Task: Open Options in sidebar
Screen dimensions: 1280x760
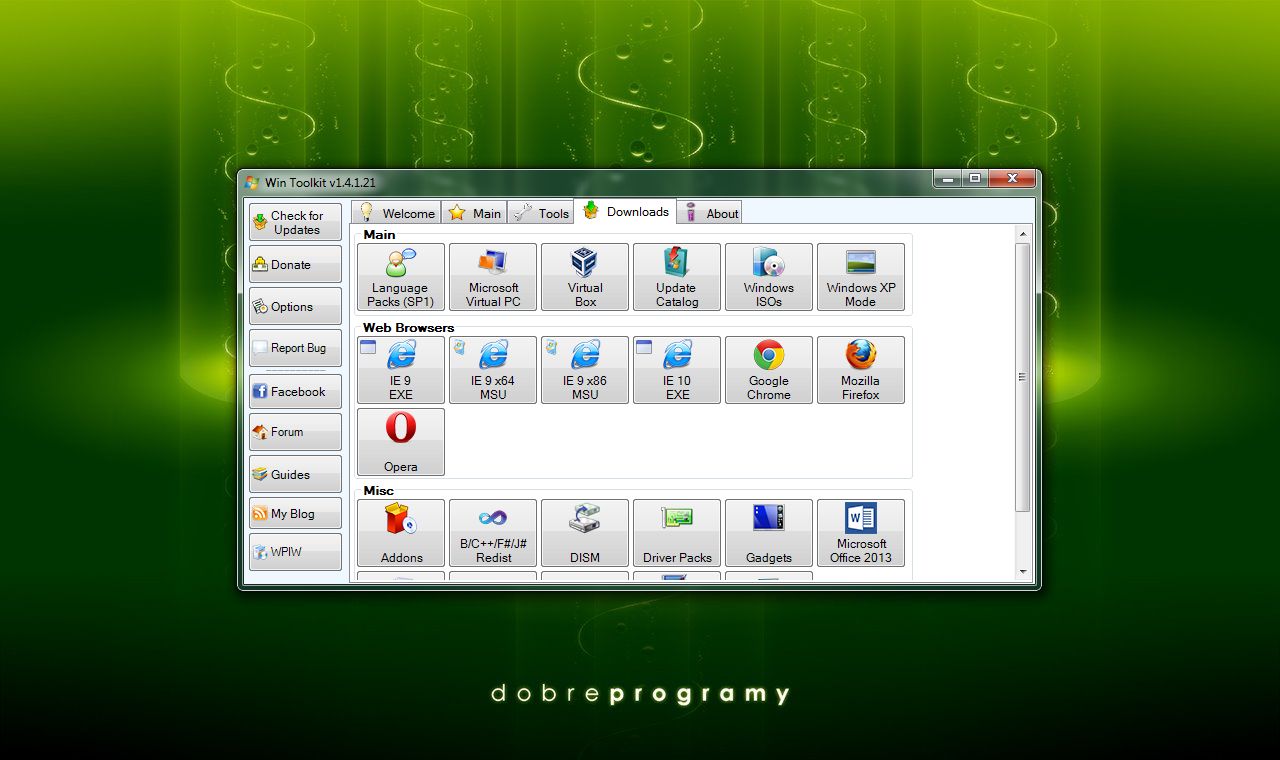Action: click(x=295, y=307)
